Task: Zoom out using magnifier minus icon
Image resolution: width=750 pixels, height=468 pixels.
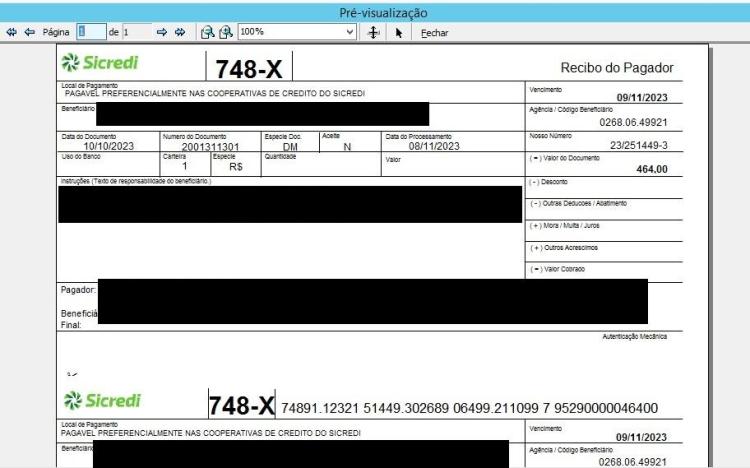Action: [207, 32]
